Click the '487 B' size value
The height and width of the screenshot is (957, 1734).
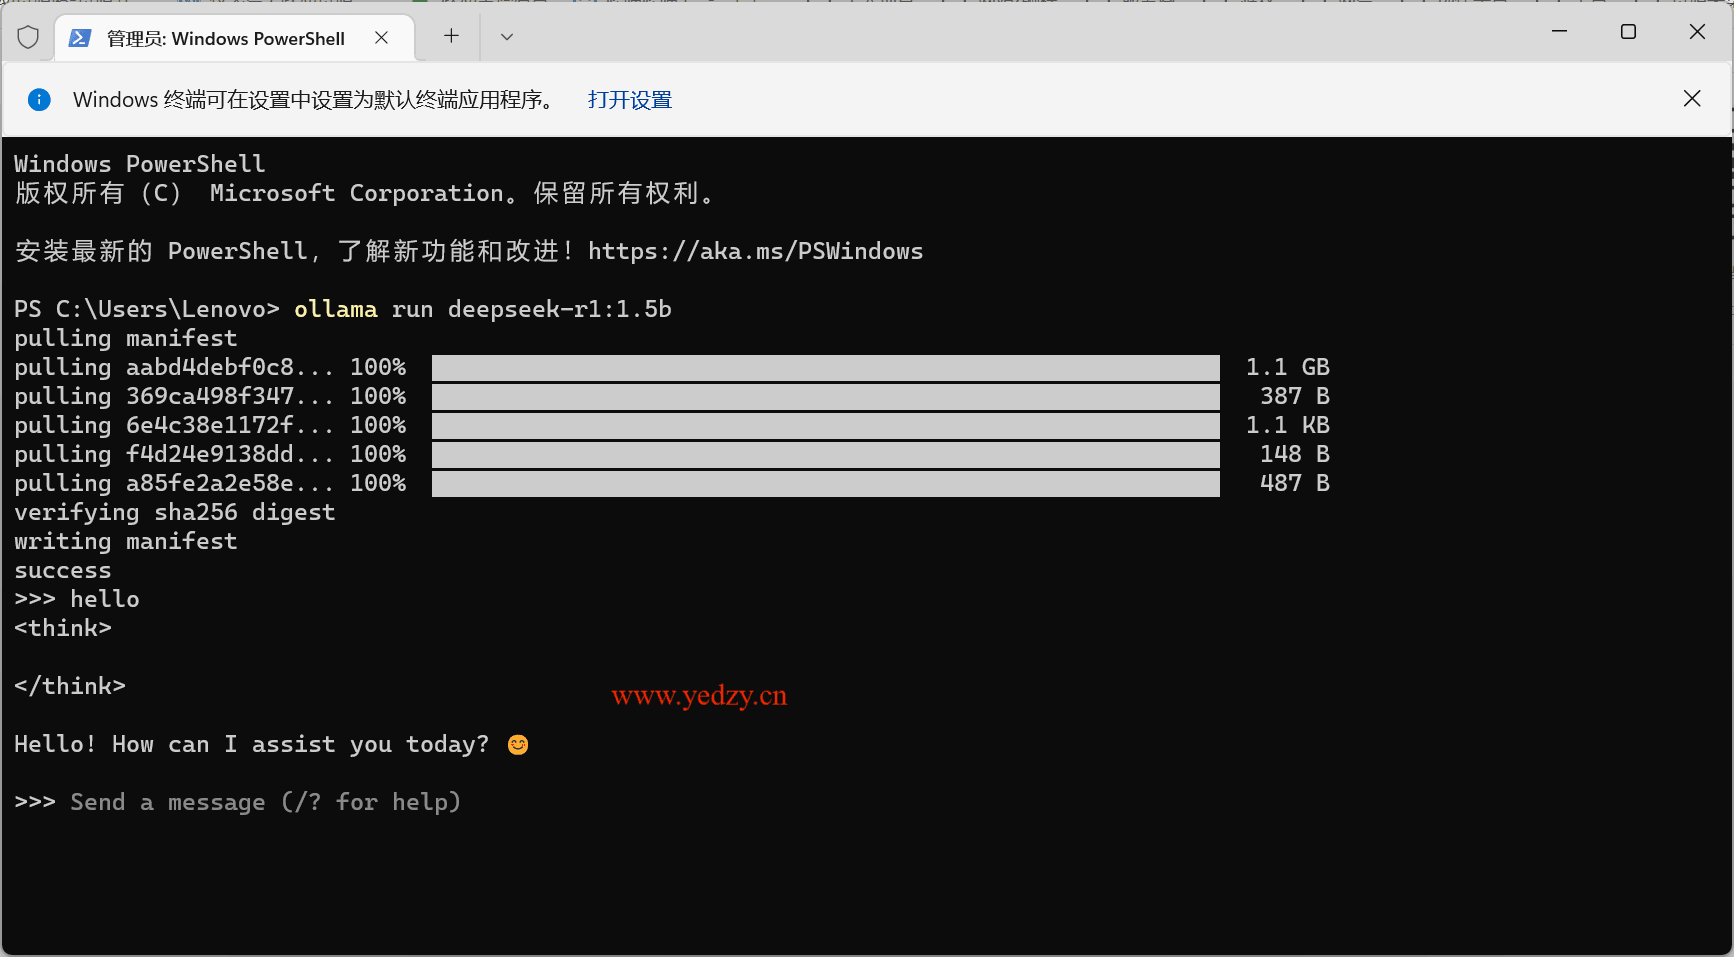[1295, 483]
